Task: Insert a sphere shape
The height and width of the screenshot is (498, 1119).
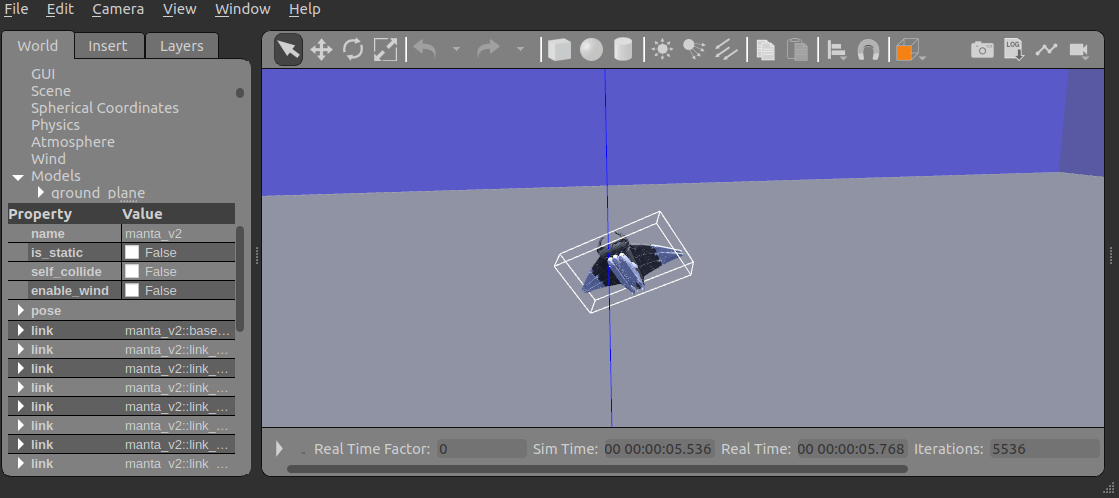Action: [x=591, y=50]
